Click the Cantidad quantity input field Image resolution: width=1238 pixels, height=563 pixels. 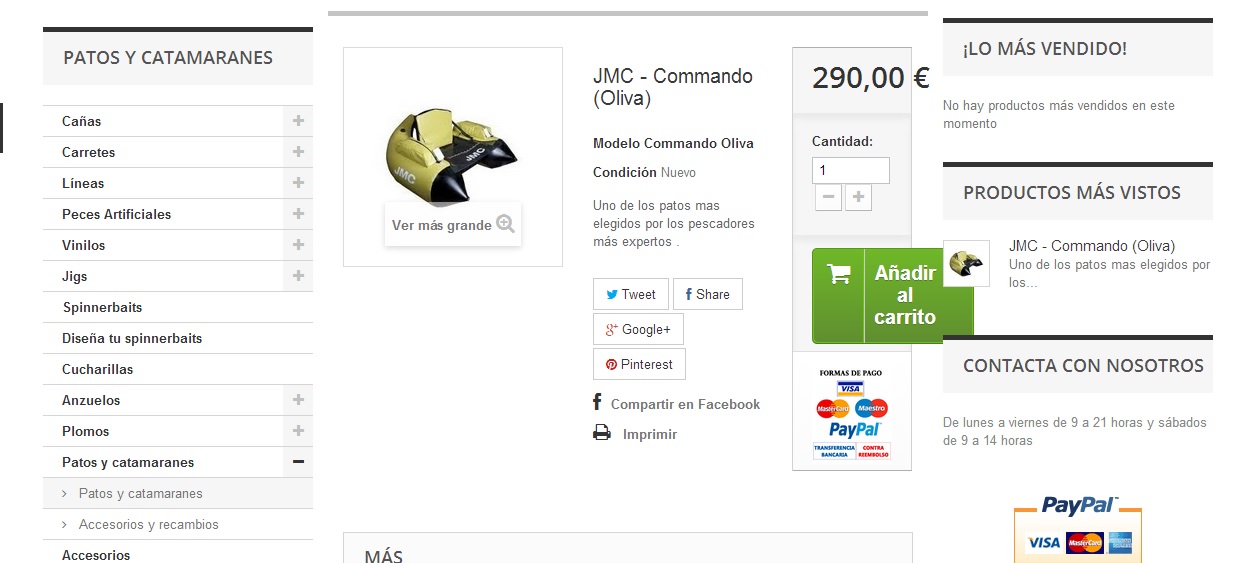851,170
